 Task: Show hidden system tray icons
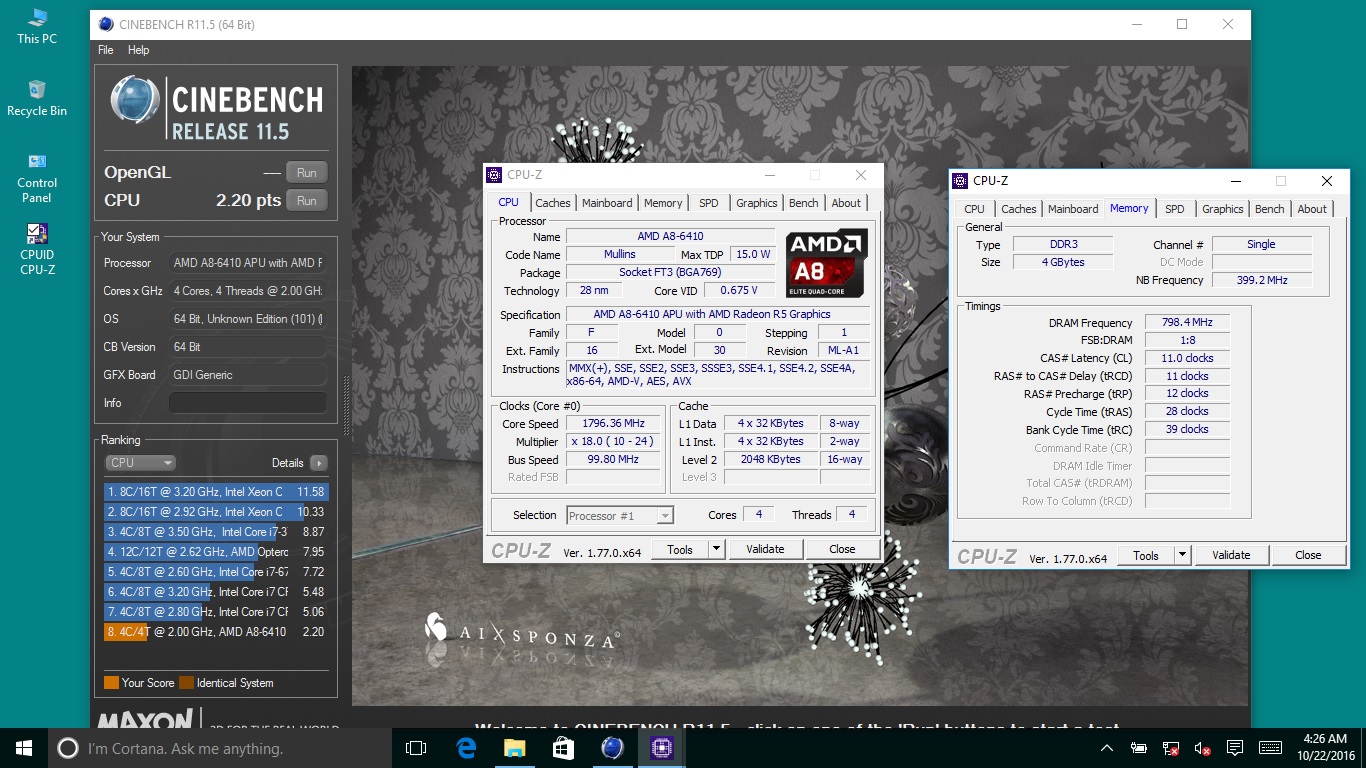tap(1107, 748)
